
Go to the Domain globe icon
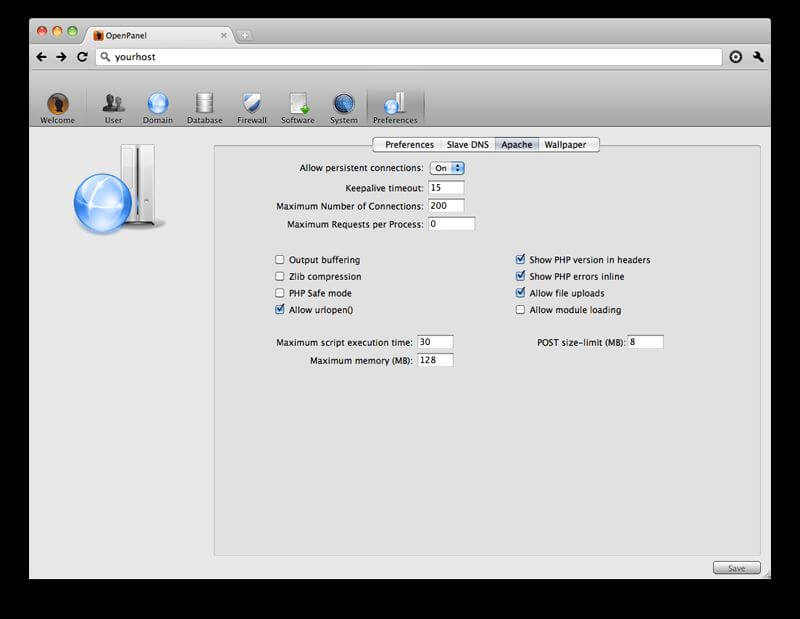157,104
